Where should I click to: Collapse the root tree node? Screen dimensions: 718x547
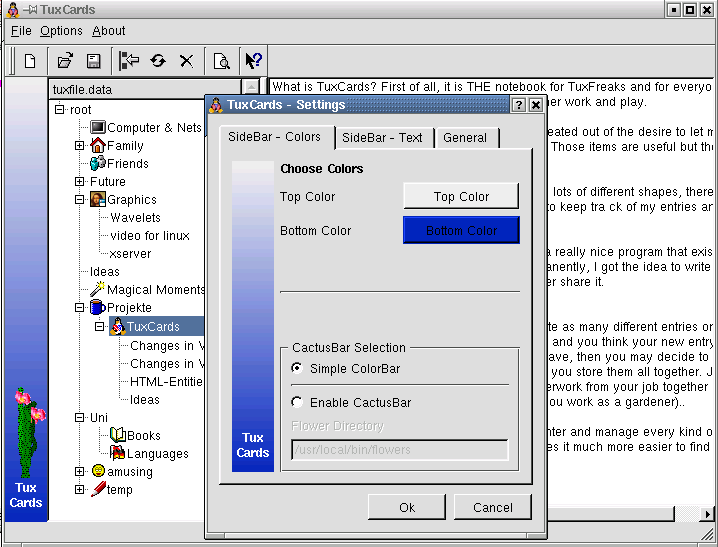[x=59, y=109]
